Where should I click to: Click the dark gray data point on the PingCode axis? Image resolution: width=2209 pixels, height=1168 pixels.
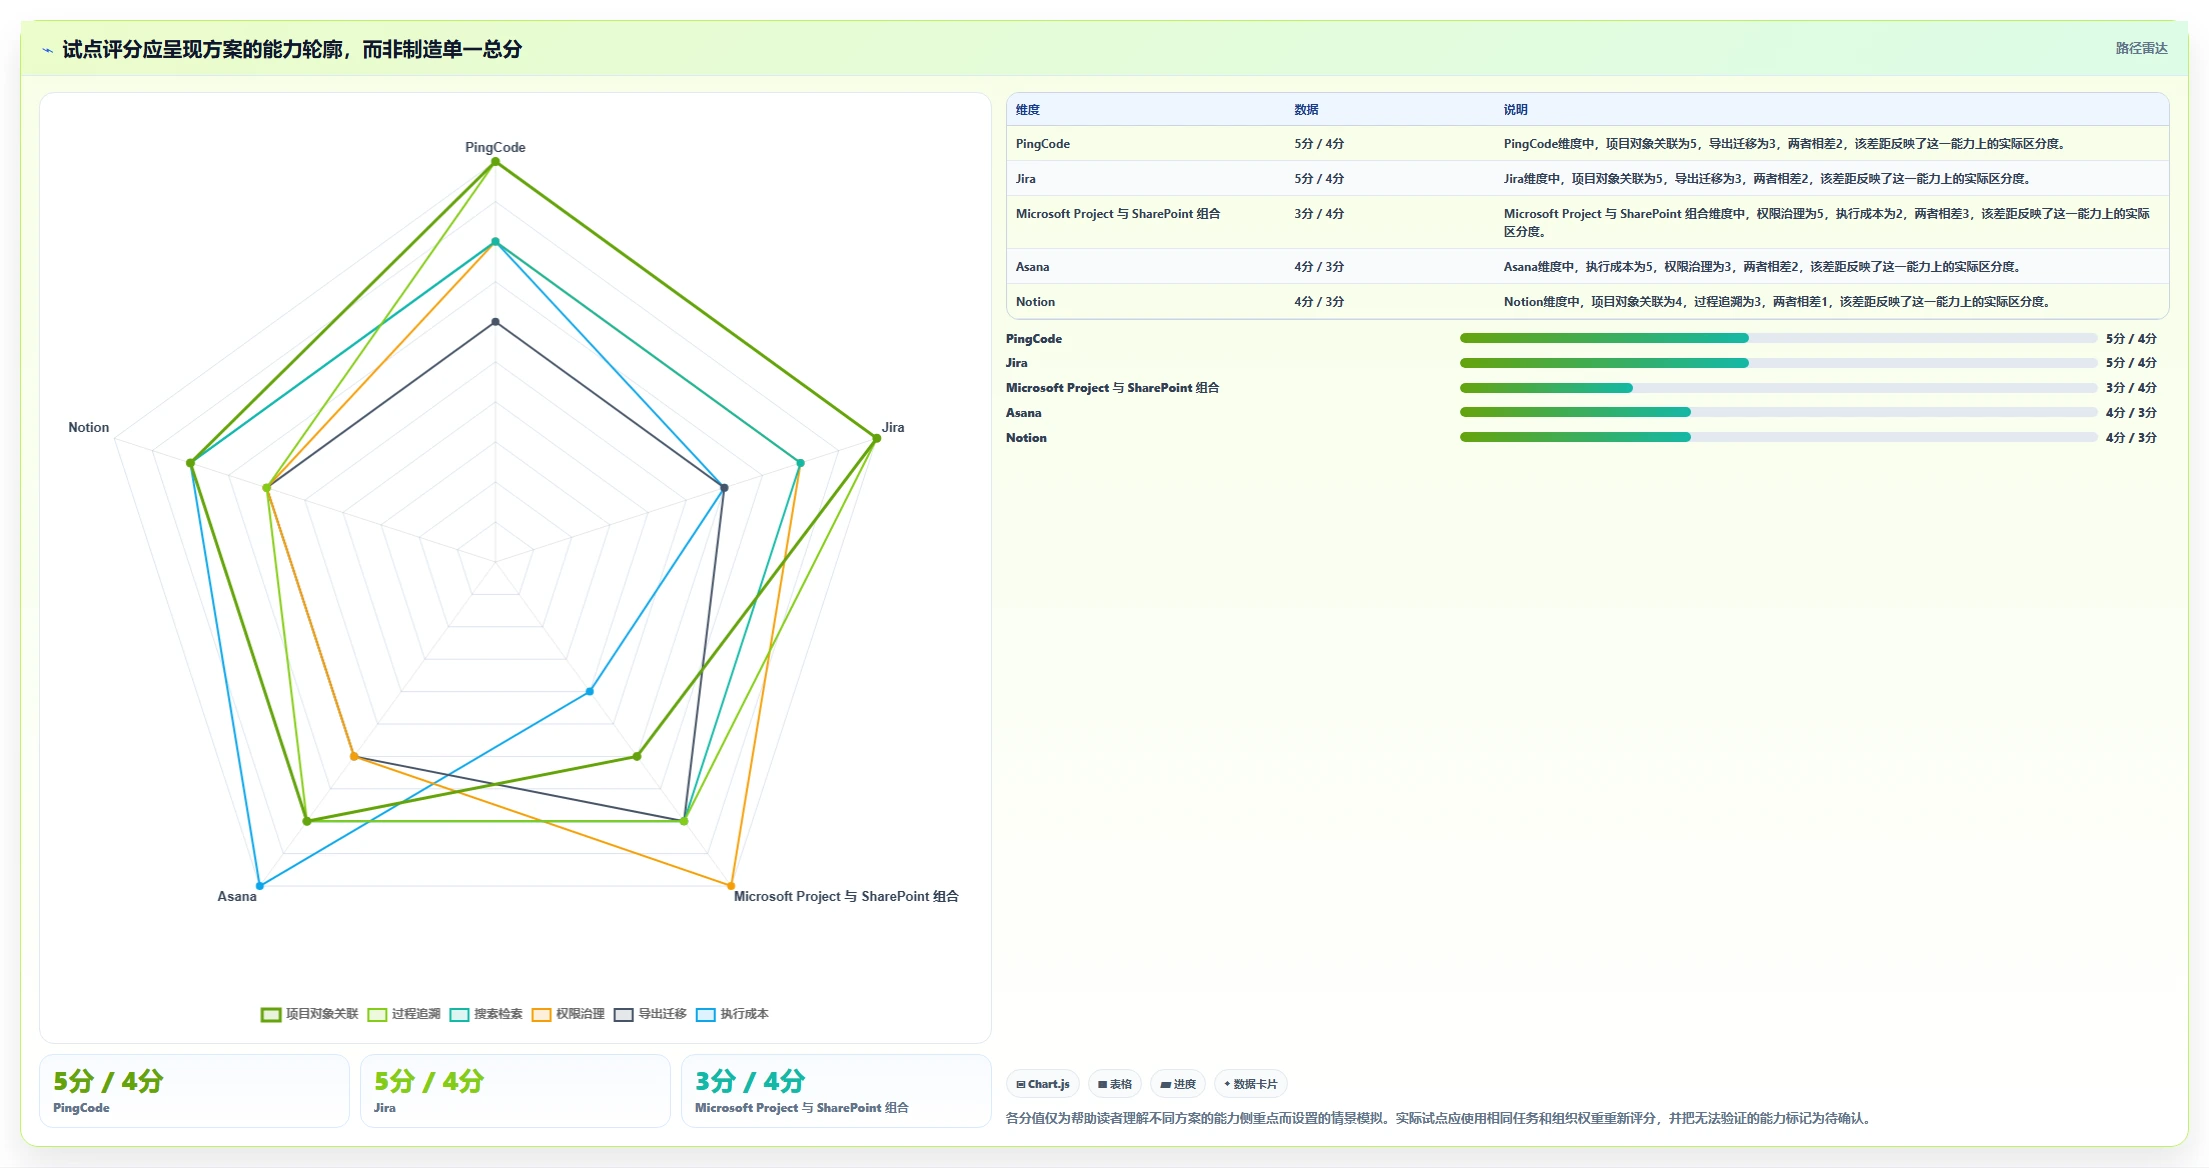coord(495,322)
